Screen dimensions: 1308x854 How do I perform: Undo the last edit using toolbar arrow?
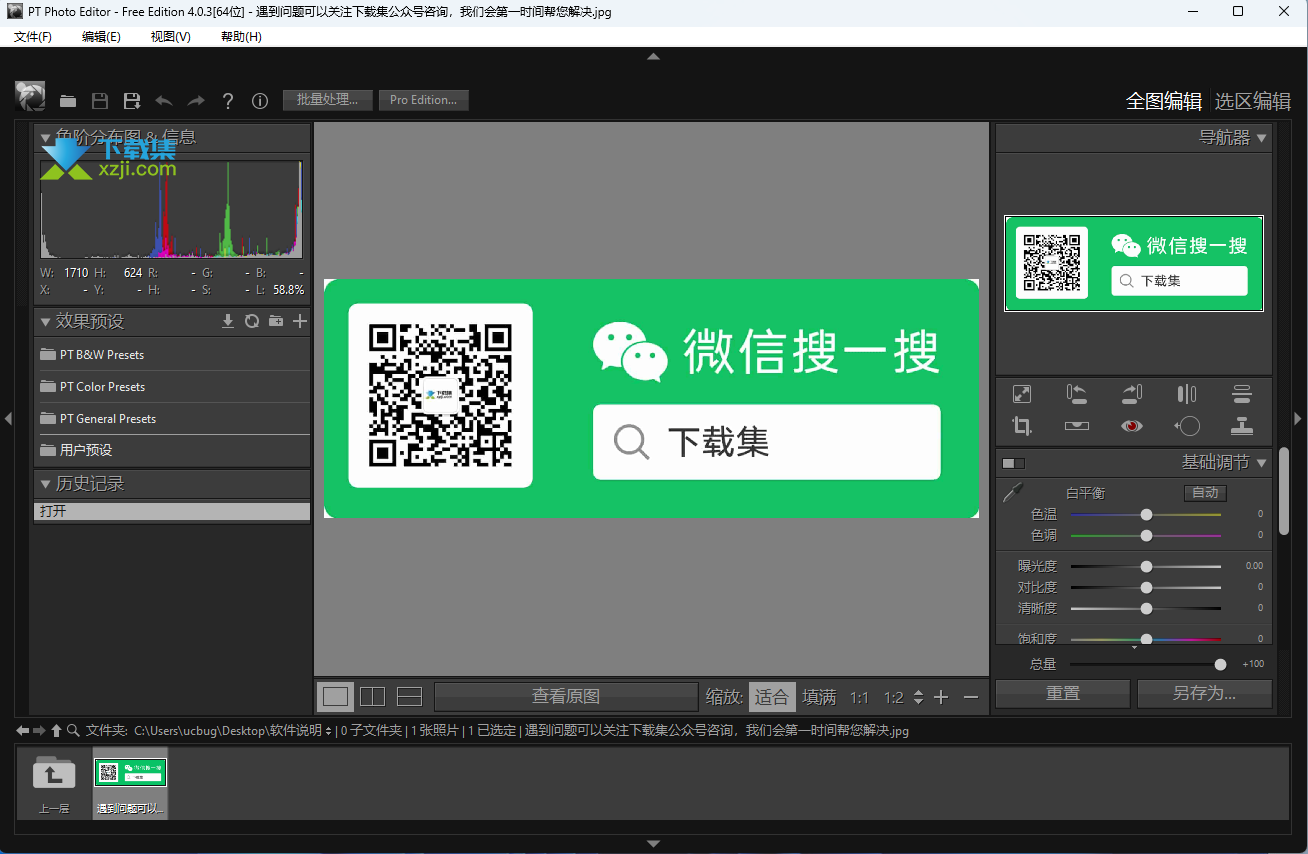(164, 101)
